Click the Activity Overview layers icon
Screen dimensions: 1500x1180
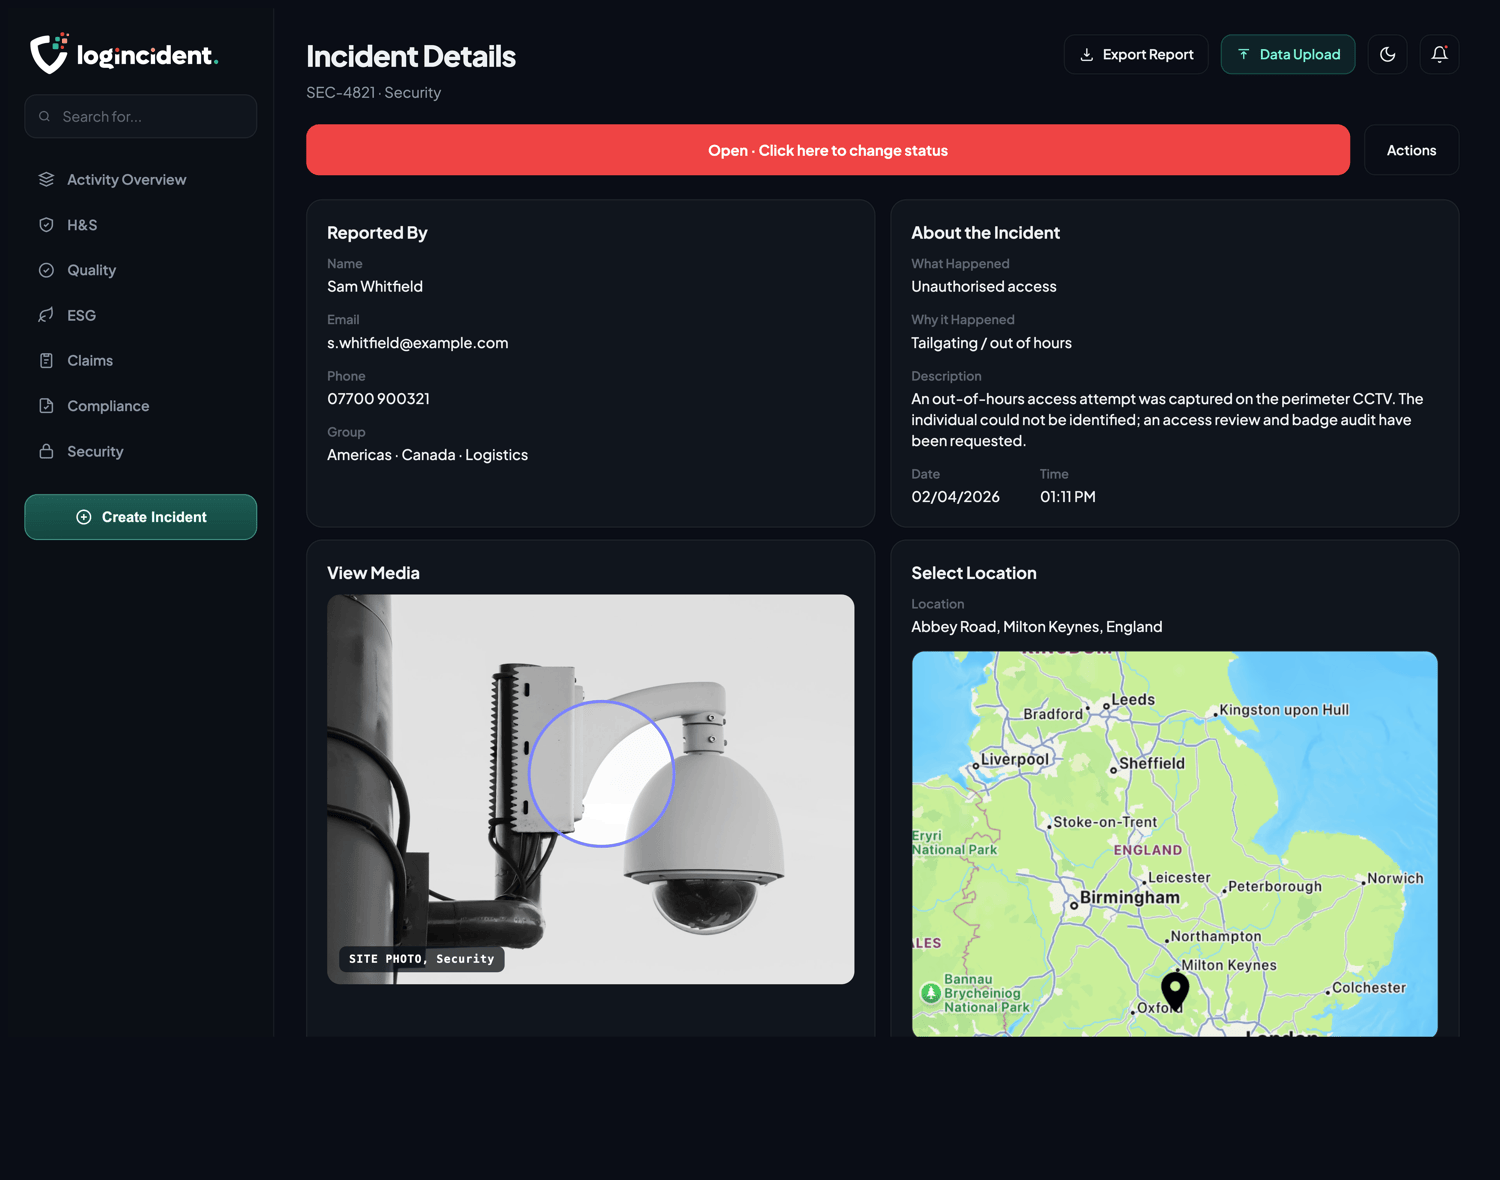[x=46, y=180]
